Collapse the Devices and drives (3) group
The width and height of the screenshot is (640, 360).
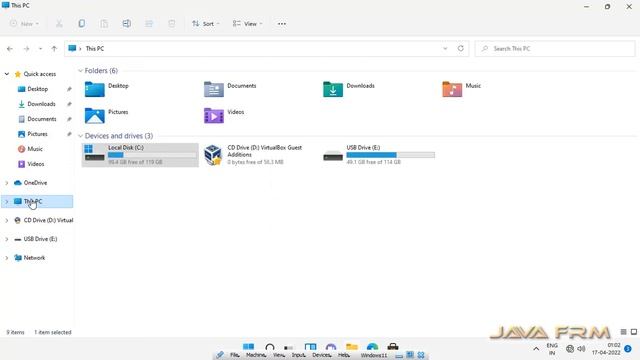coord(80,136)
